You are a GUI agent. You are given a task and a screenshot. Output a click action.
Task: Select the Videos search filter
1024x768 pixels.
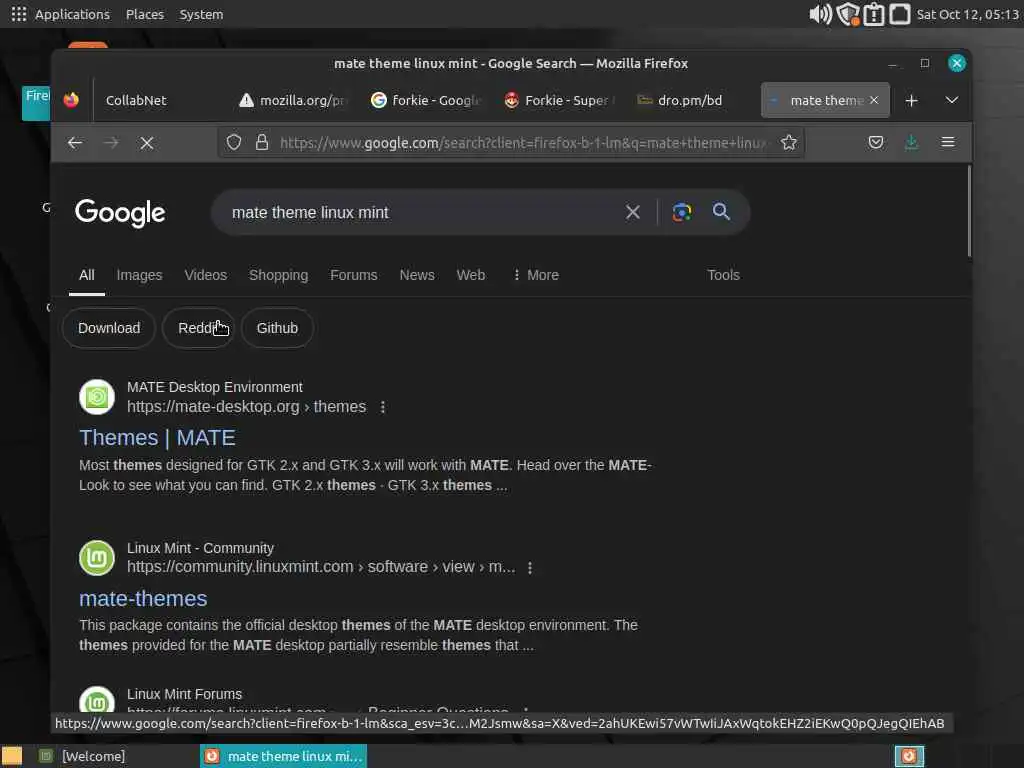pos(206,275)
